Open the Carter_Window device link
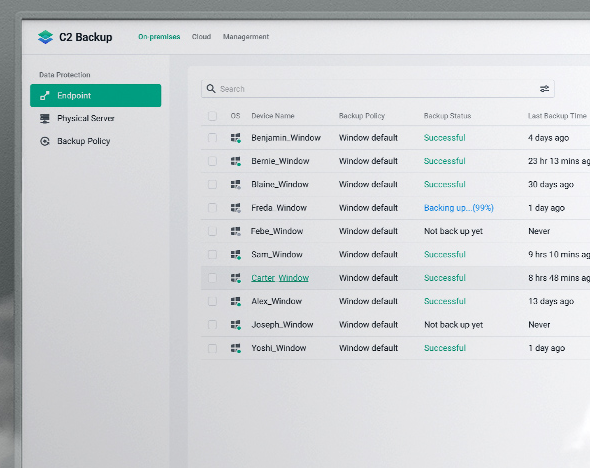 click(280, 278)
